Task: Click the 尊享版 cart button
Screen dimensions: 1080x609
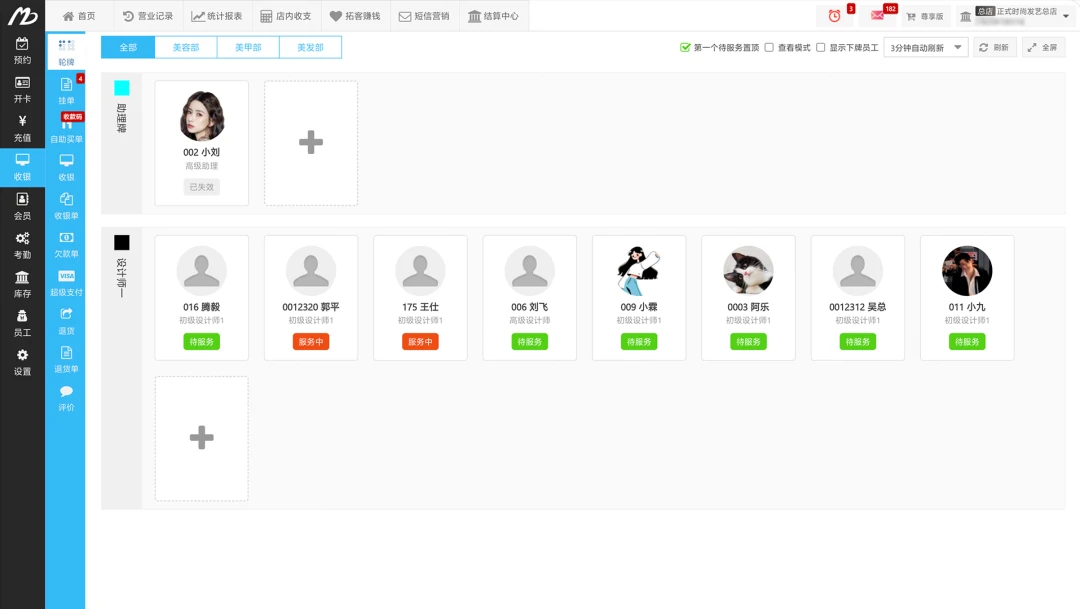Action: (x=924, y=17)
